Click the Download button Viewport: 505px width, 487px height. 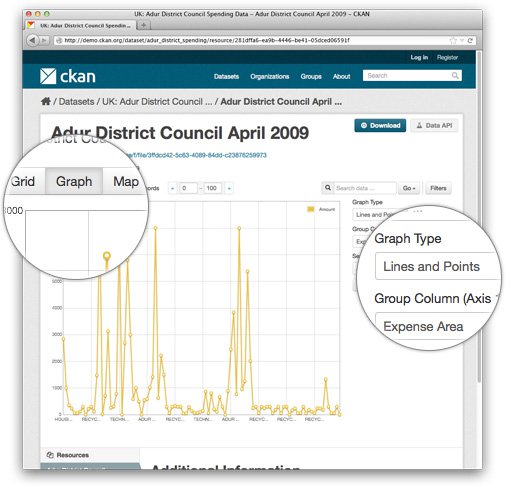click(380, 125)
